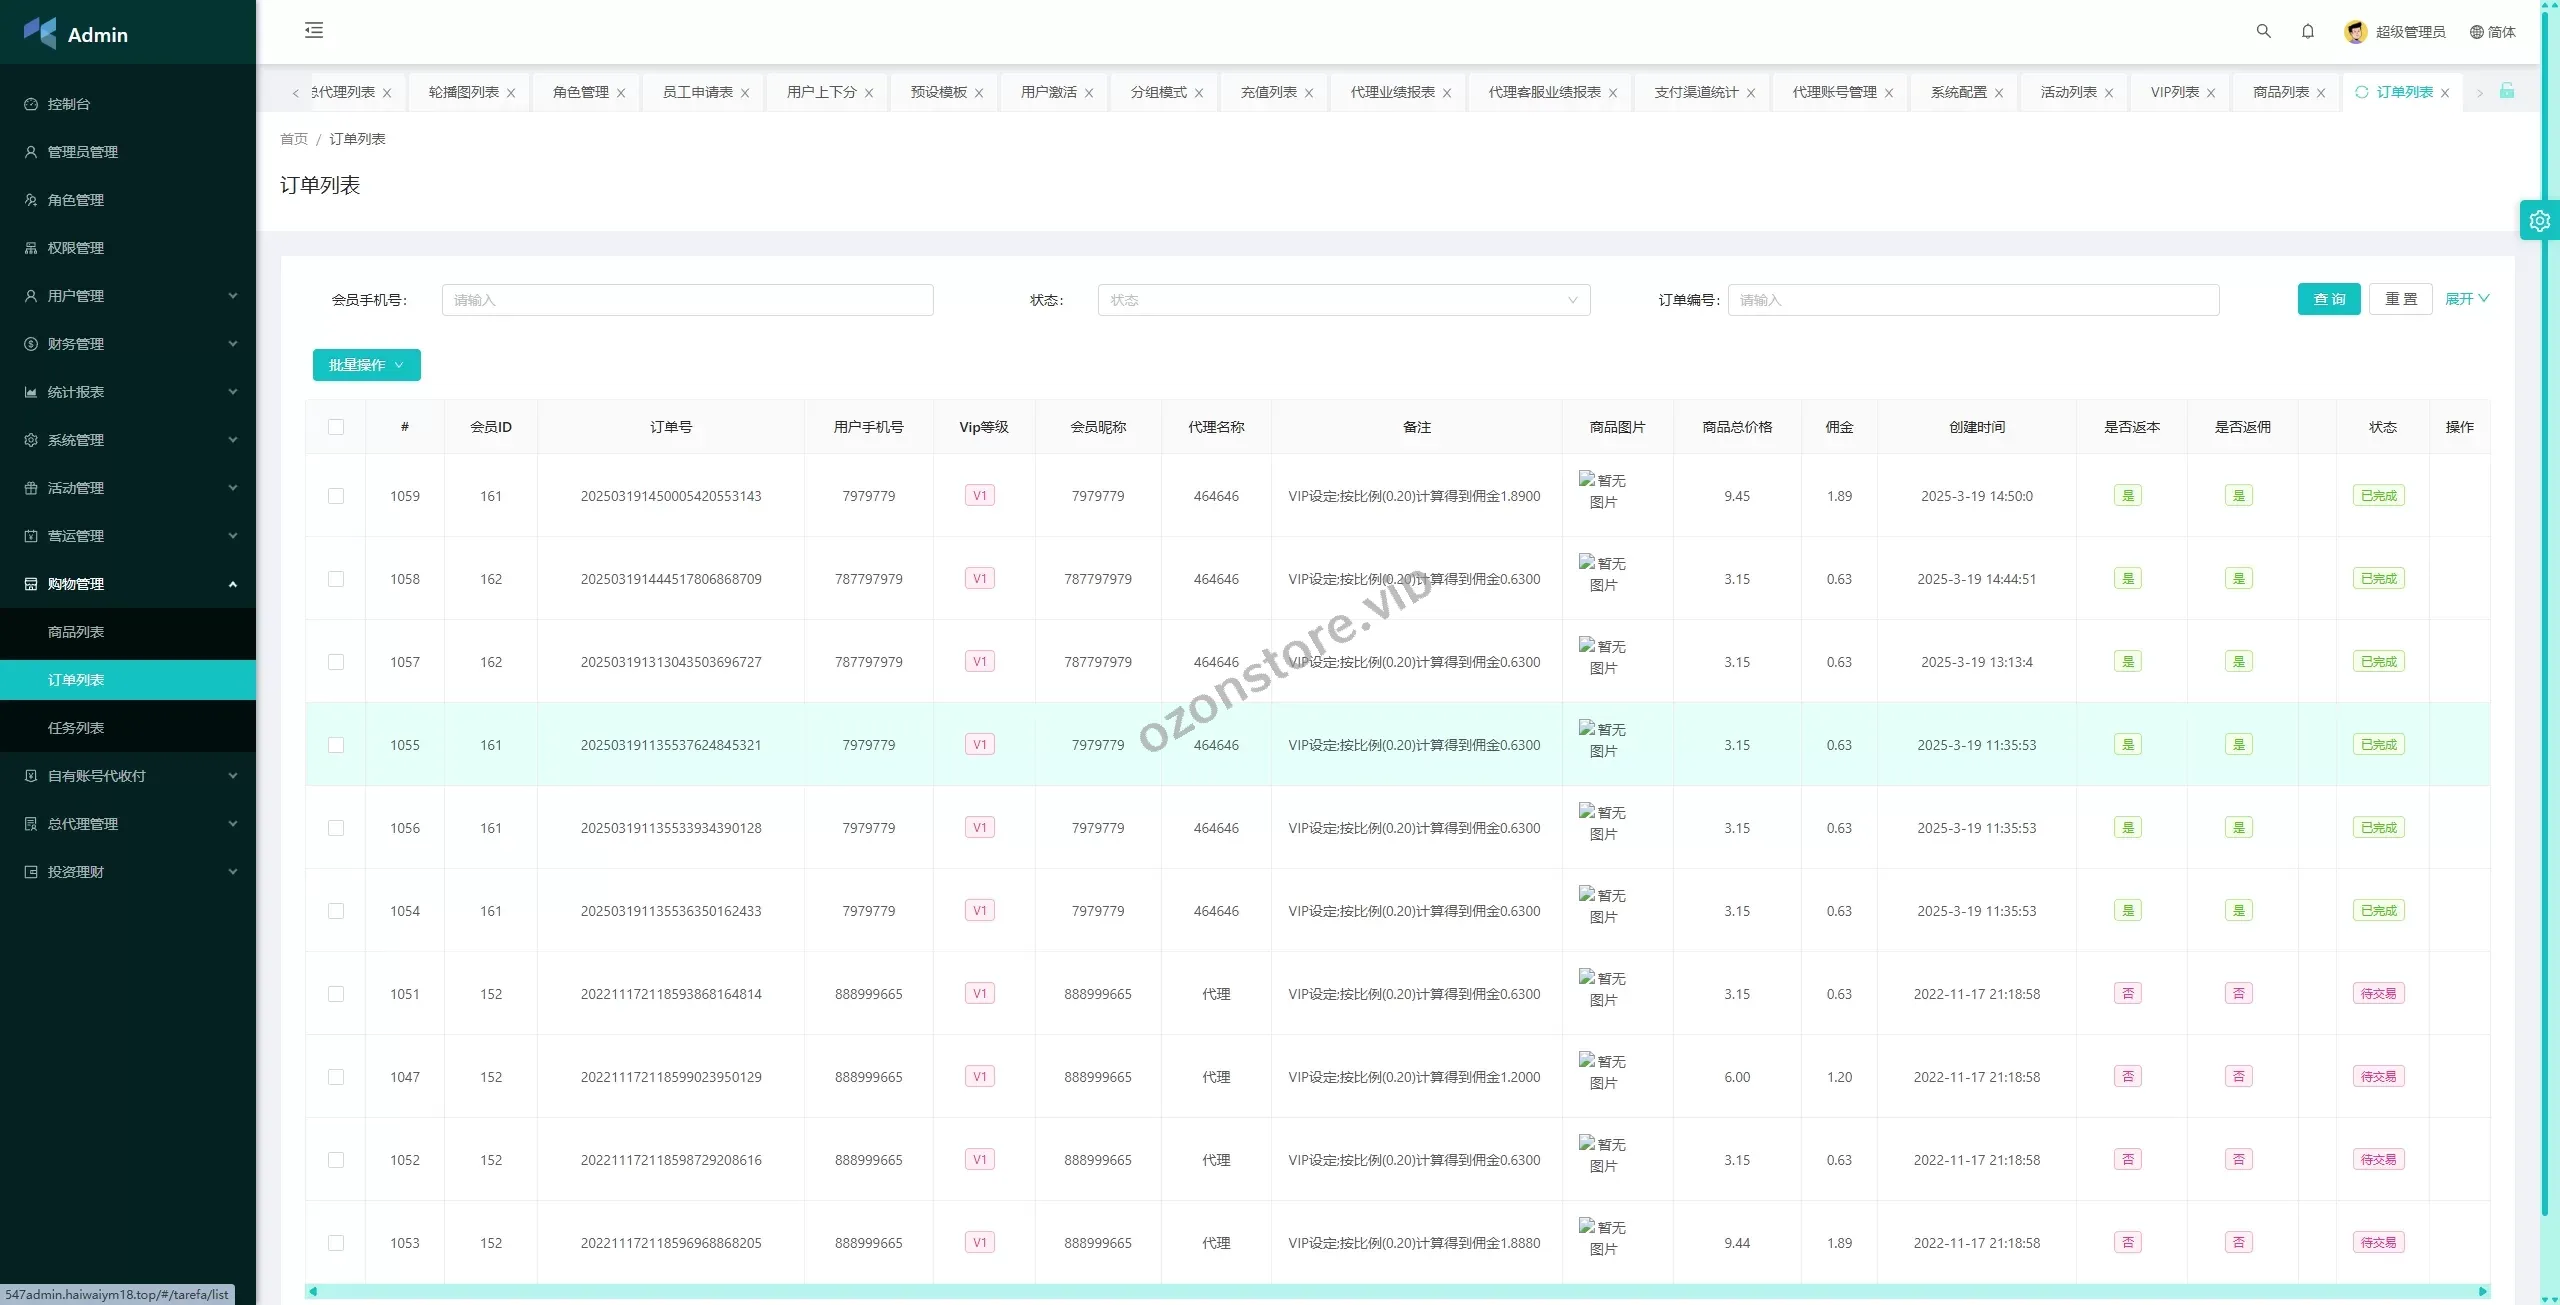
Task: Open the floating settings gear panel
Action: [2539, 221]
